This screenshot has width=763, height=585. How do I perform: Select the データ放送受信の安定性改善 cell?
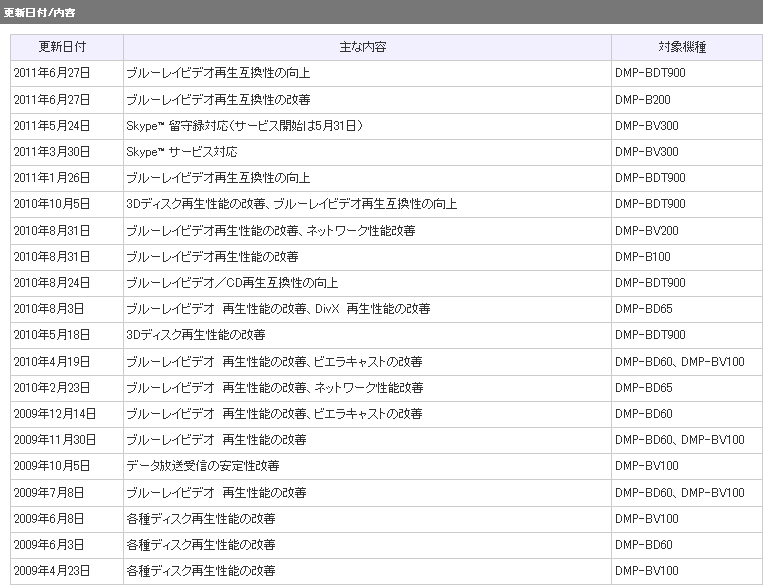point(367,466)
